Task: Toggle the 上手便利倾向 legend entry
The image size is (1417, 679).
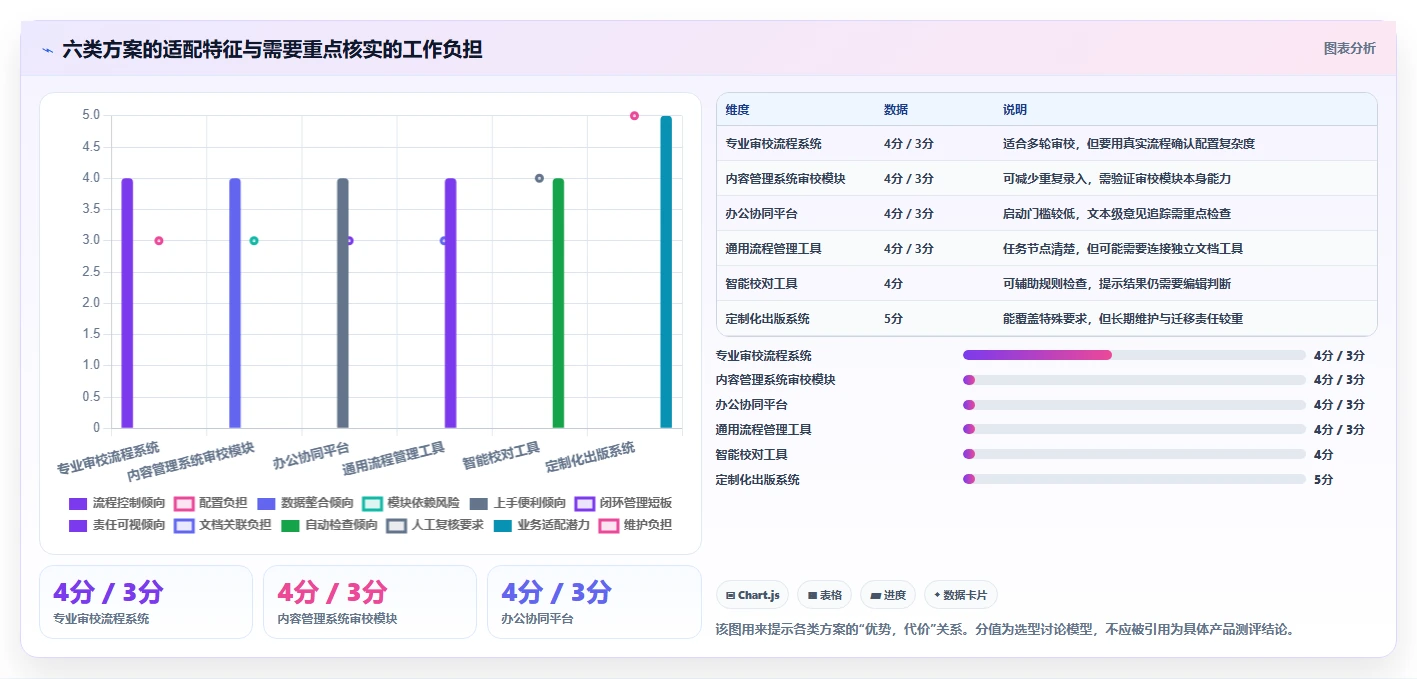Action: coord(517,503)
